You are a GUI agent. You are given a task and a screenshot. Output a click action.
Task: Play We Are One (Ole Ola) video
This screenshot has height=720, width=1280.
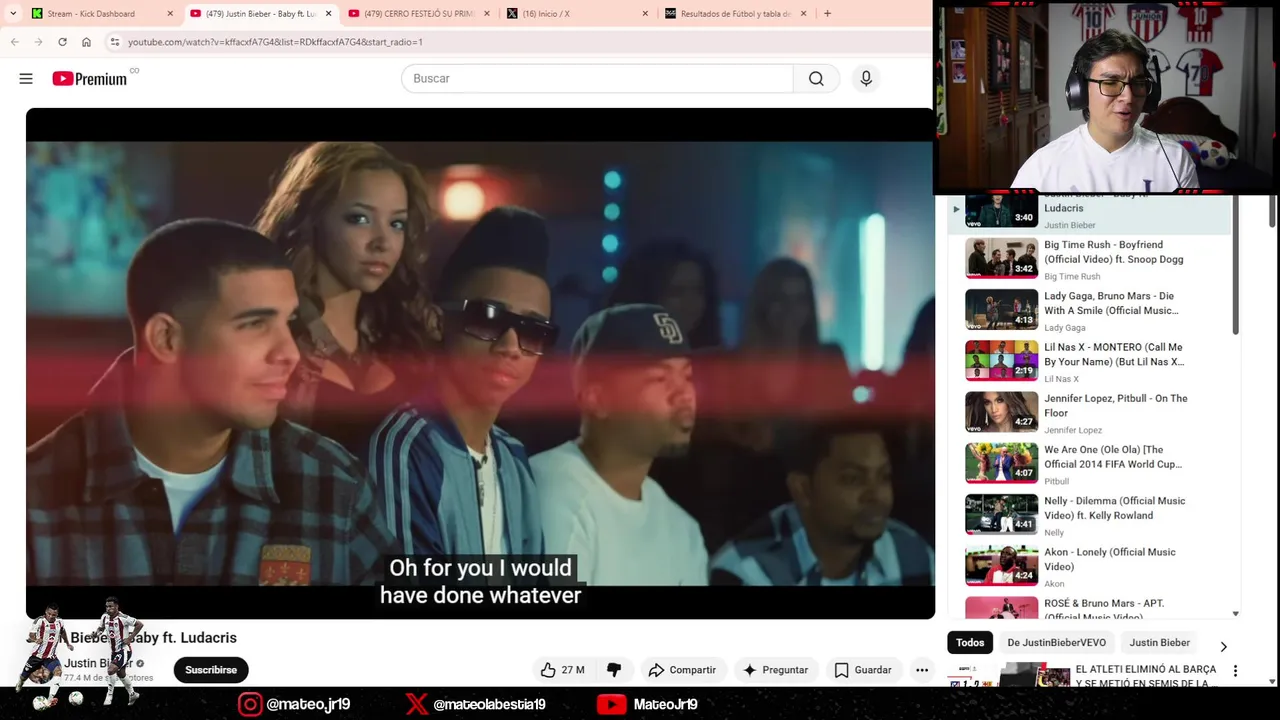click(x=1090, y=463)
